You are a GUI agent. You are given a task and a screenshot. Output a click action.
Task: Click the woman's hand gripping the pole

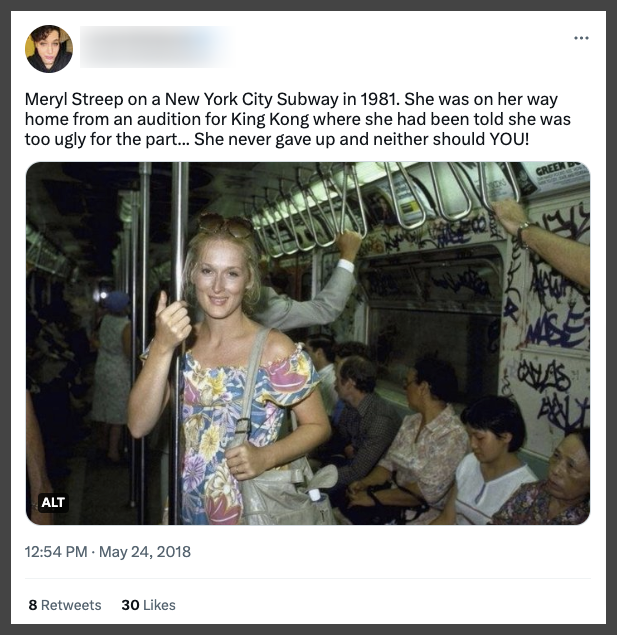[x=172, y=318]
